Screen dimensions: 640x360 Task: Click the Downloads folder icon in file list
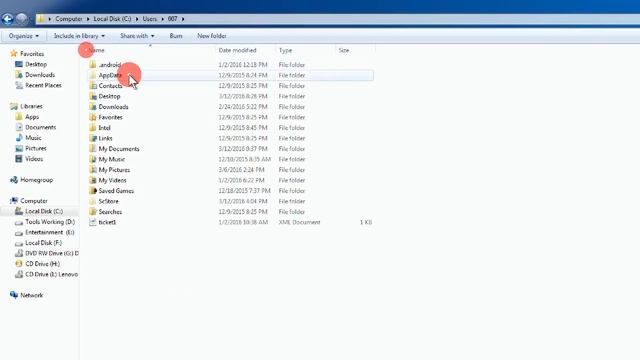(x=93, y=107)
